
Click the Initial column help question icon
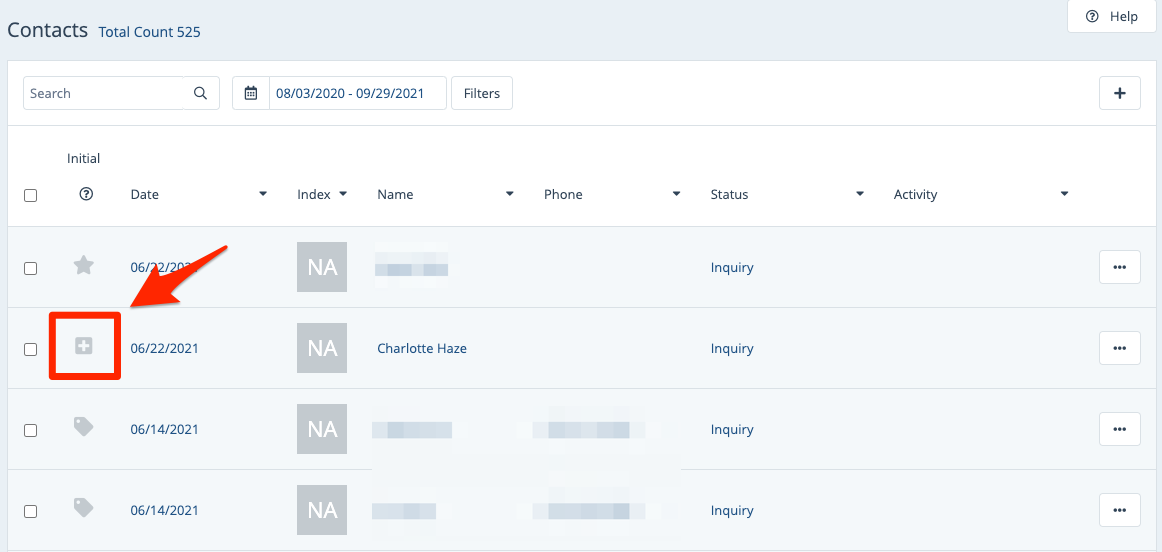click(86, 194)
